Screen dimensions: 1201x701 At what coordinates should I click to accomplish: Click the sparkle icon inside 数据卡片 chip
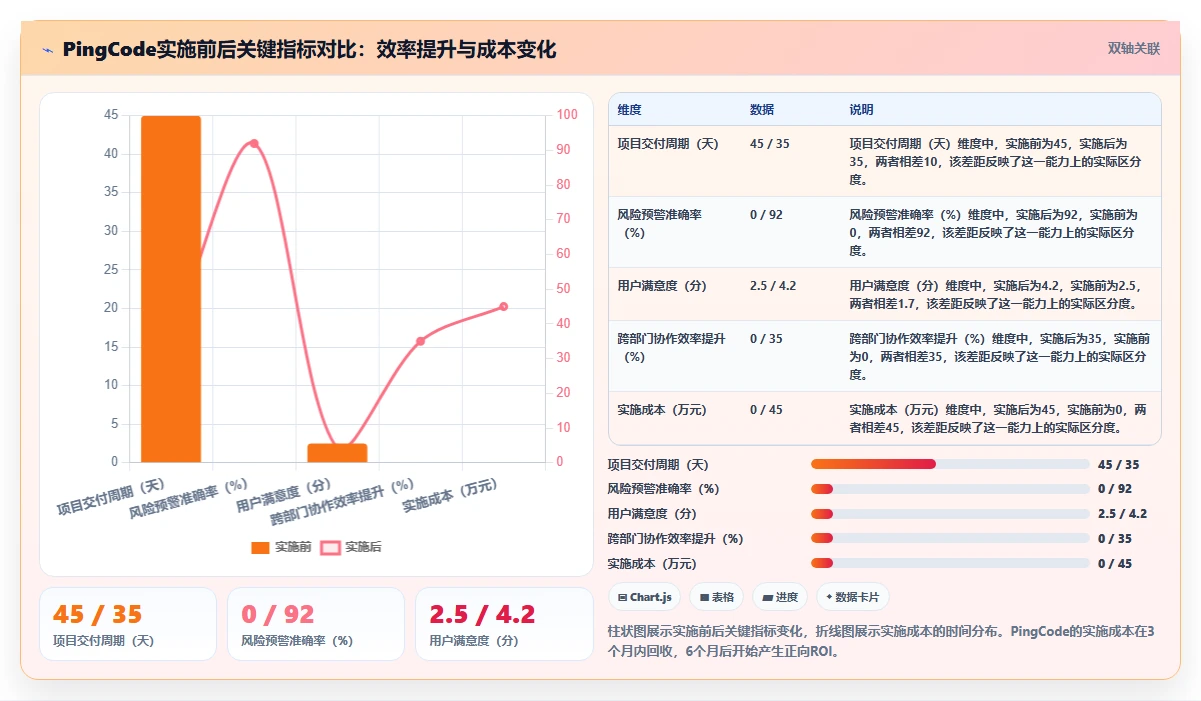click(830, 597)
